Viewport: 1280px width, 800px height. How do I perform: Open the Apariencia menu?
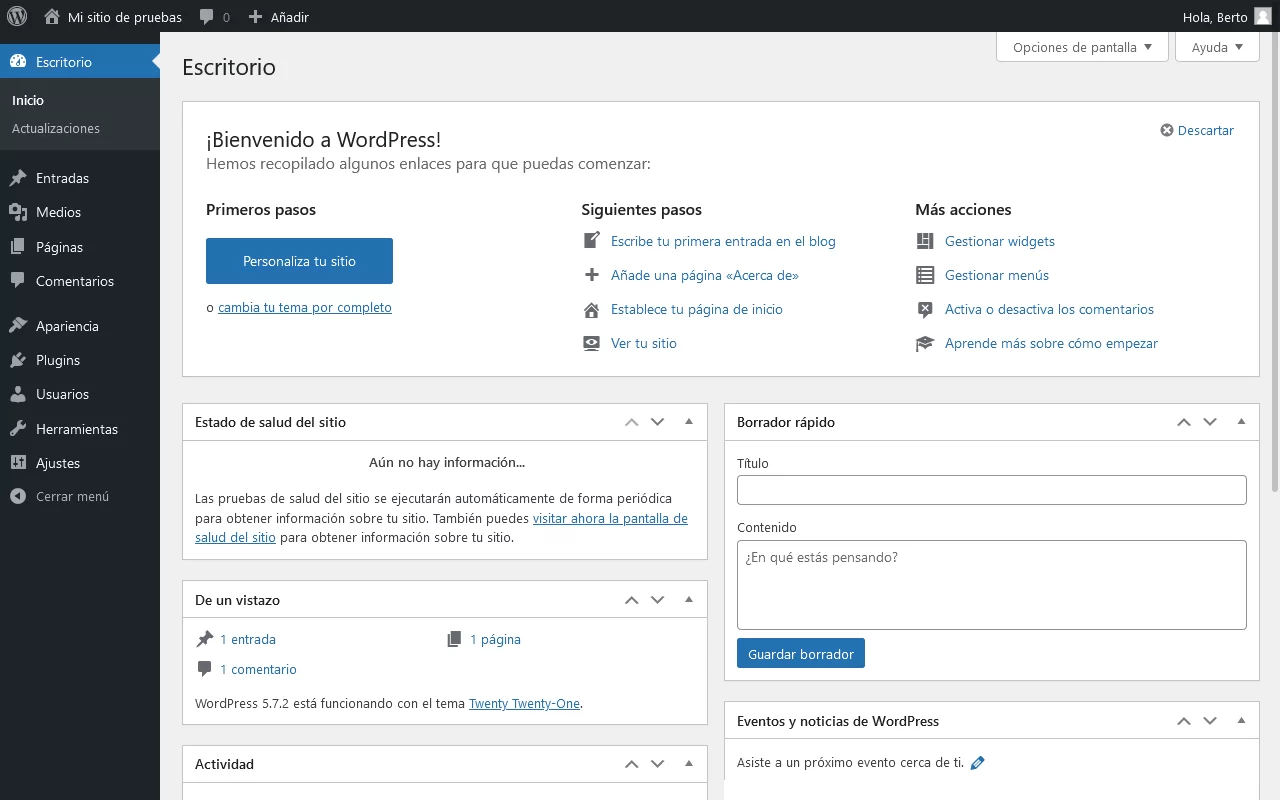pos(80,326)
